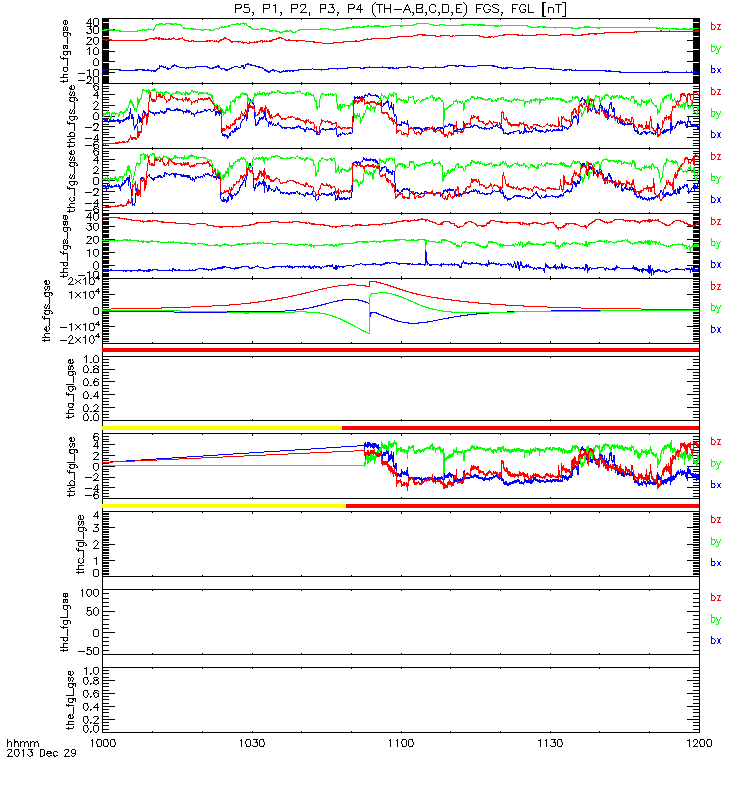Screen dimensions: 750x800
Task: Click the yellow bar segment above thb_fgl_gse panel
Action: coord(222,428)
